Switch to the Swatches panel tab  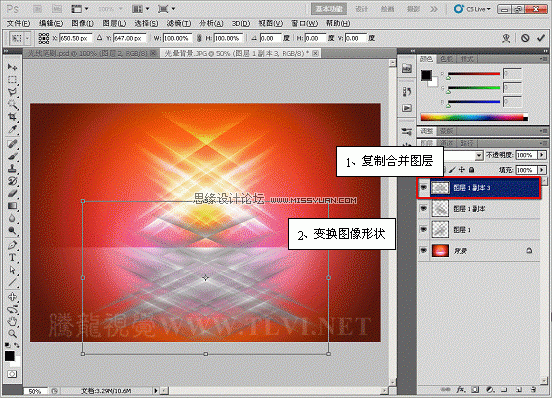click(446, 59)
